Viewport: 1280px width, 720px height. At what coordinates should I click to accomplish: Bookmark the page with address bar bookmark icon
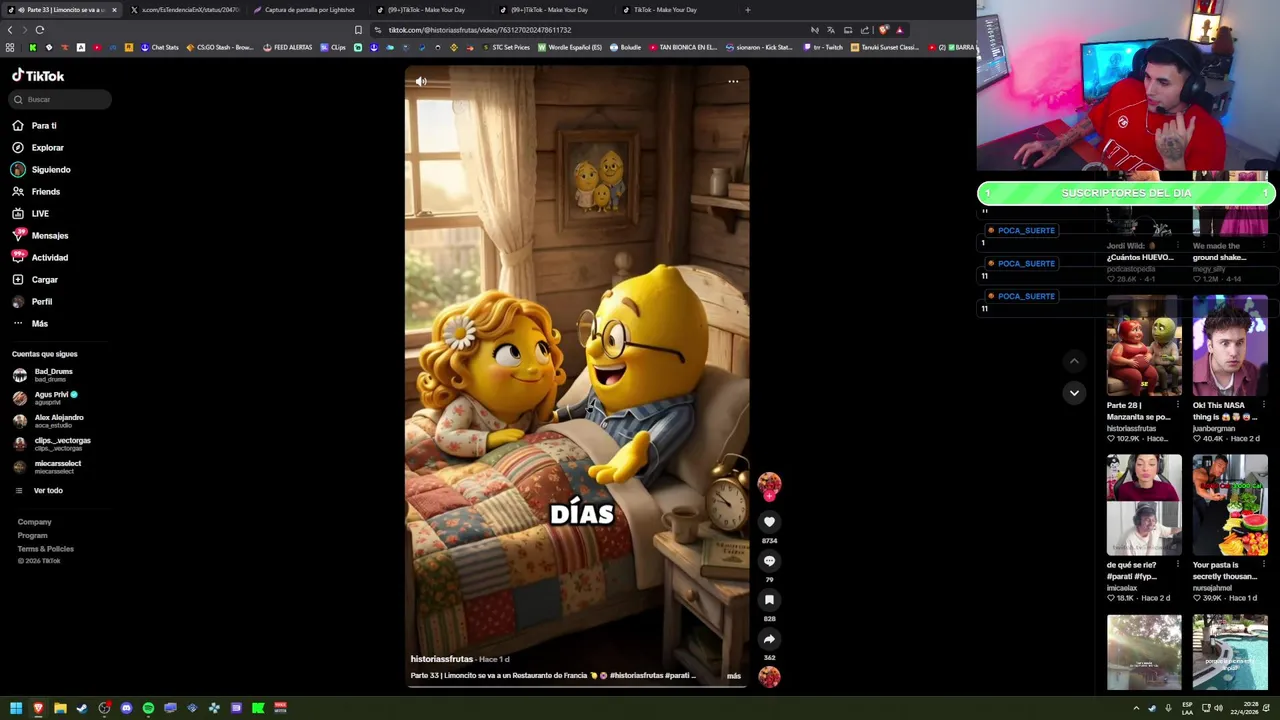click(x=358, y=30)
